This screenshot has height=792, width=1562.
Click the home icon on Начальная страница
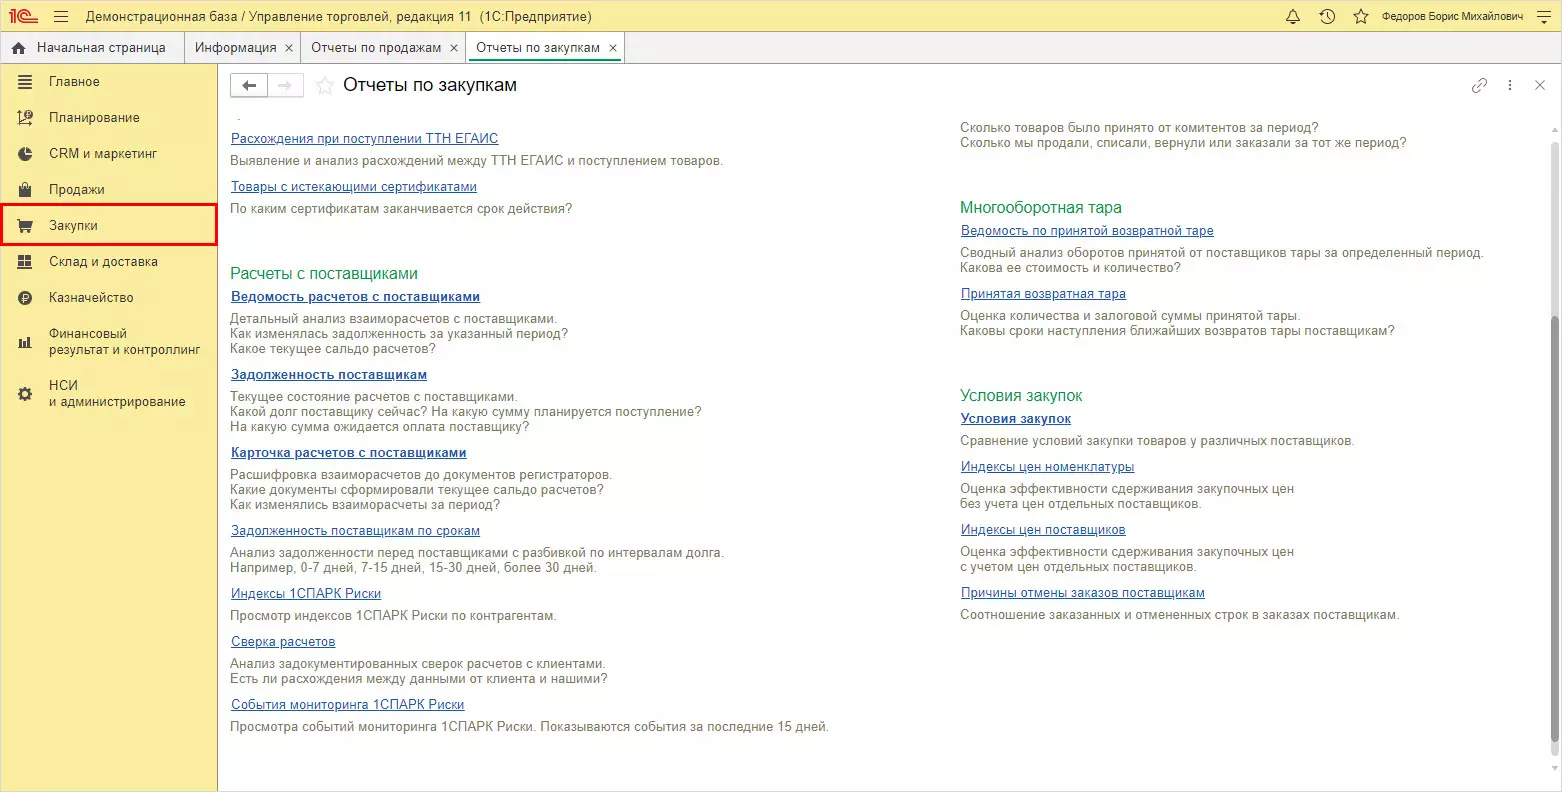(x=18, y=48)
